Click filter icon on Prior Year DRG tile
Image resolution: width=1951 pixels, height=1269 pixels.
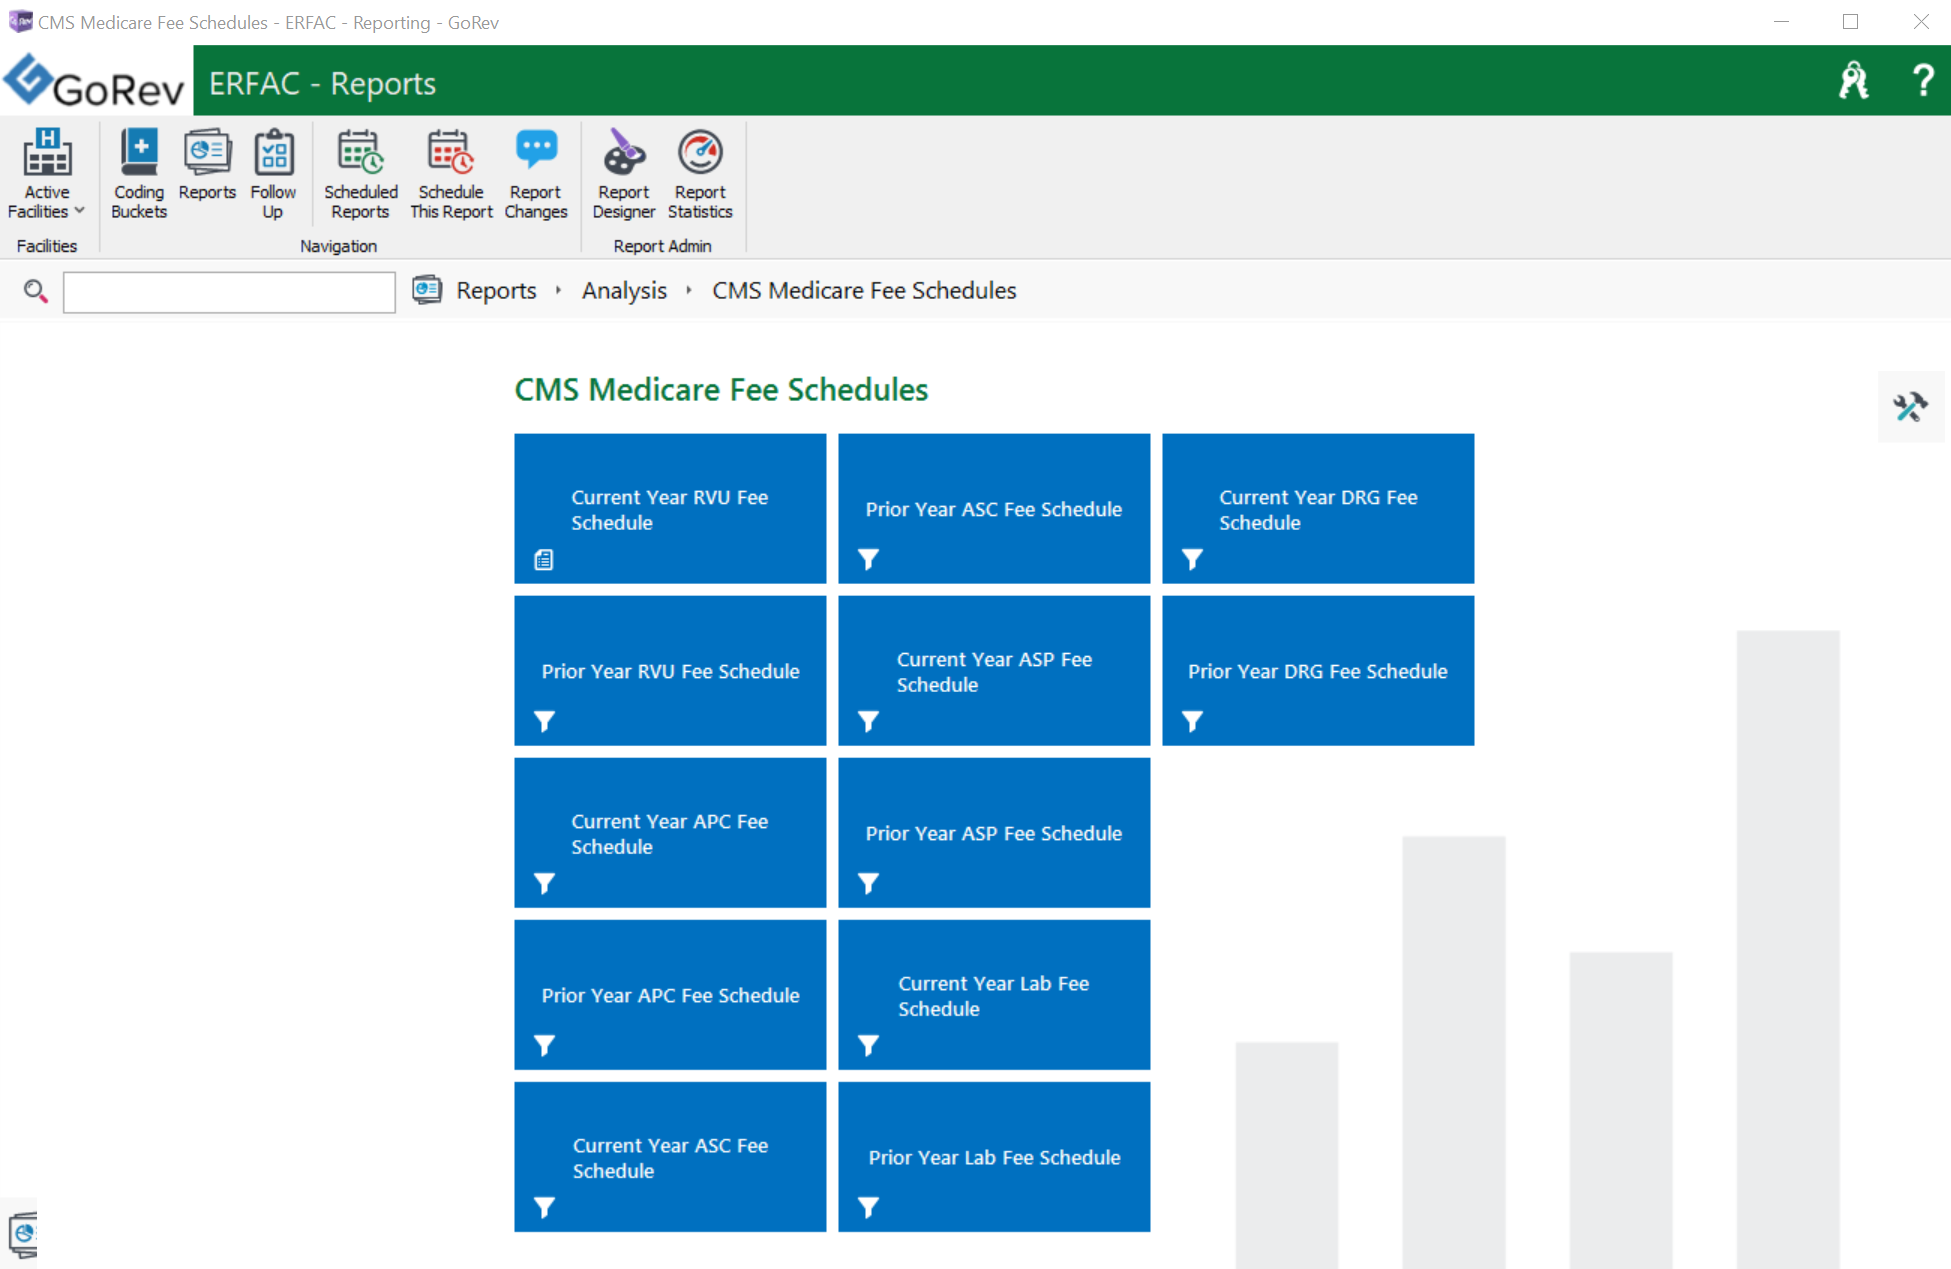(1192, 721)
